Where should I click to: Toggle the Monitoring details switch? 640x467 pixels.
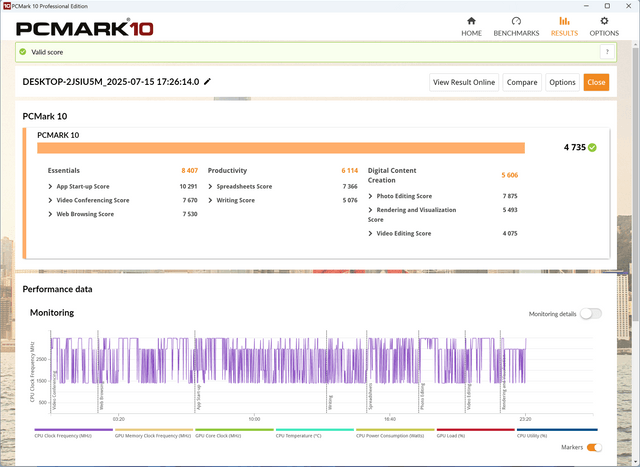coord(591,314)
